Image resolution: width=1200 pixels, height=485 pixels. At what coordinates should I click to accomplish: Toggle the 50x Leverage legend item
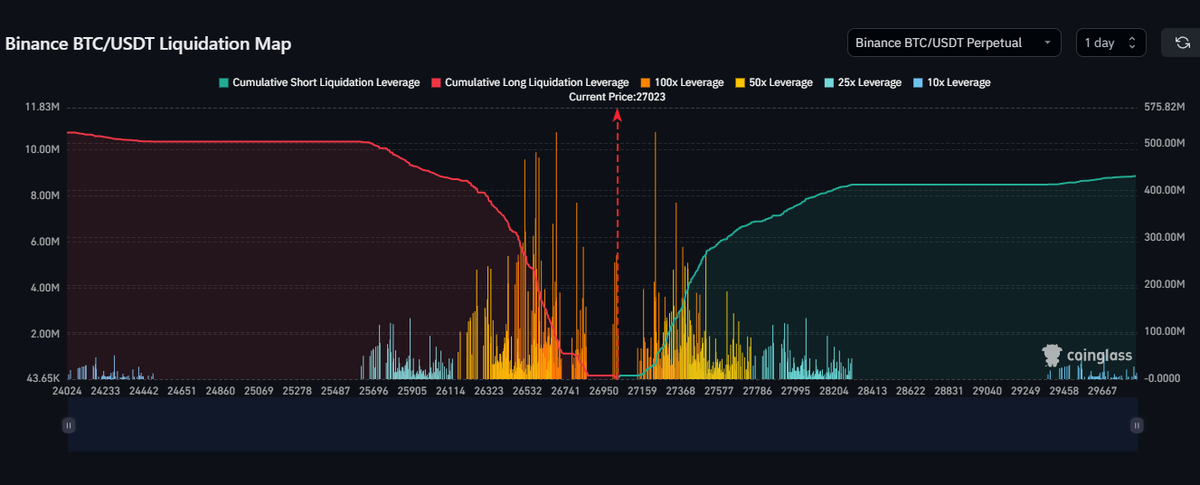(x=772, y=82)
